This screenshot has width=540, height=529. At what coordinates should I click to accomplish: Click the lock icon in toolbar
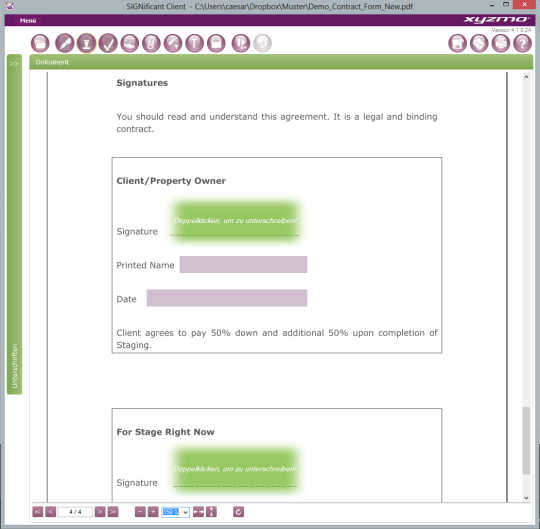(x=216, y=43)
